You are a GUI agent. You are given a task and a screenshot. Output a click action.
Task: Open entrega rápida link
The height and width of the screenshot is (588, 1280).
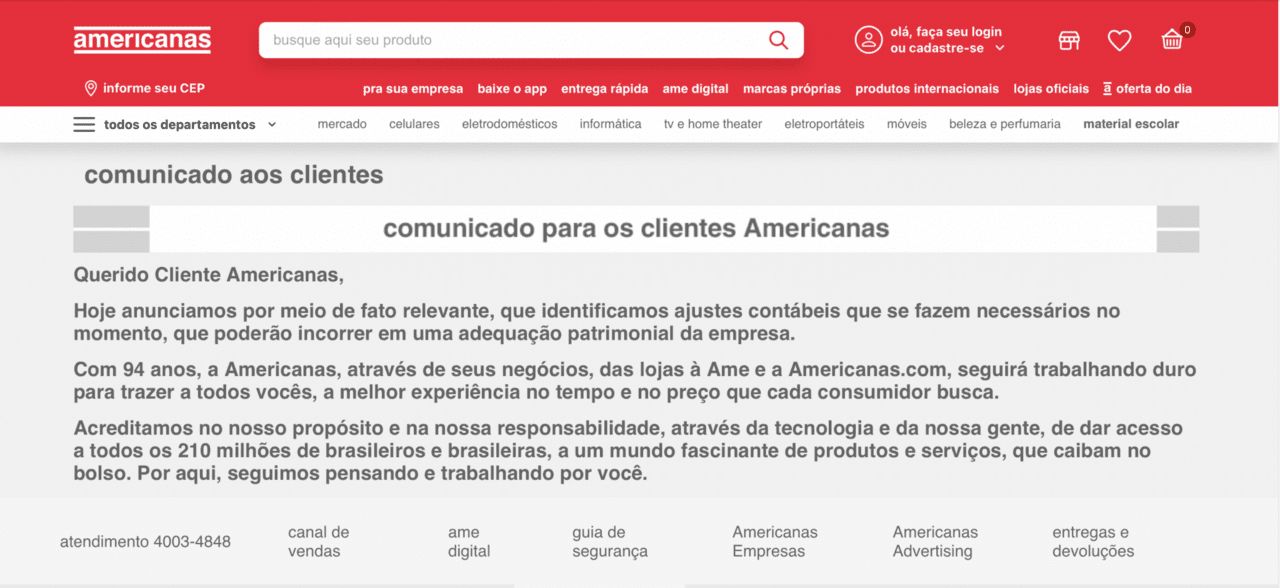(605, 88)
